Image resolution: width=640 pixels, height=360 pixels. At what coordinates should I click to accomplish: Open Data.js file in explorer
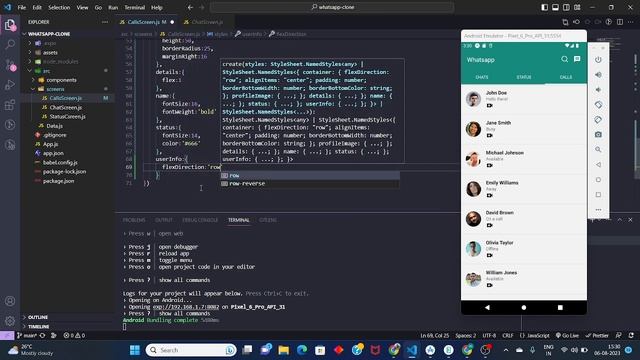pyautogui.click(x=54, y=126)
